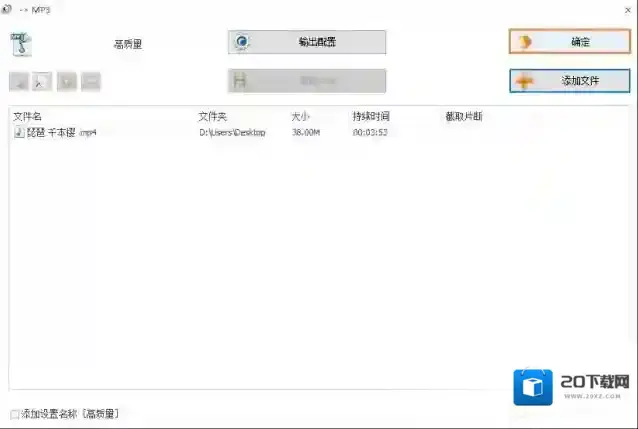
Task: Click the third small grey toolbar icon
Action: point(67,82)
